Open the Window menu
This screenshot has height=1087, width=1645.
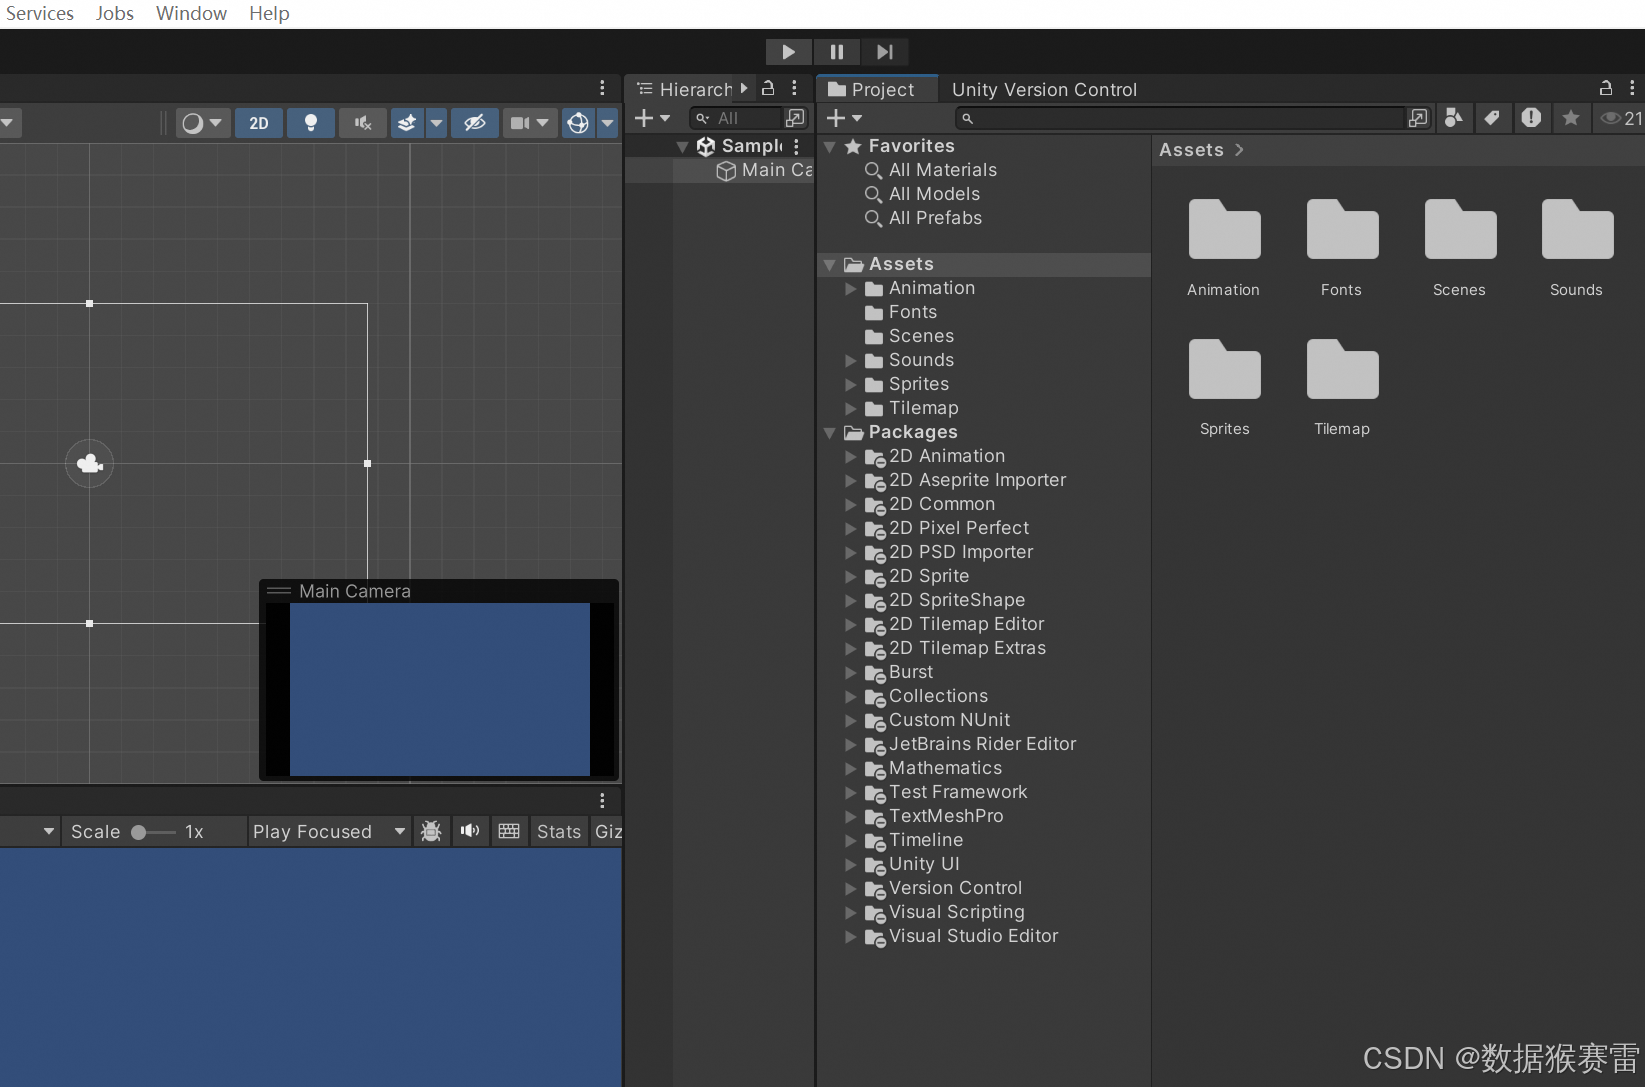coord(191,13)
